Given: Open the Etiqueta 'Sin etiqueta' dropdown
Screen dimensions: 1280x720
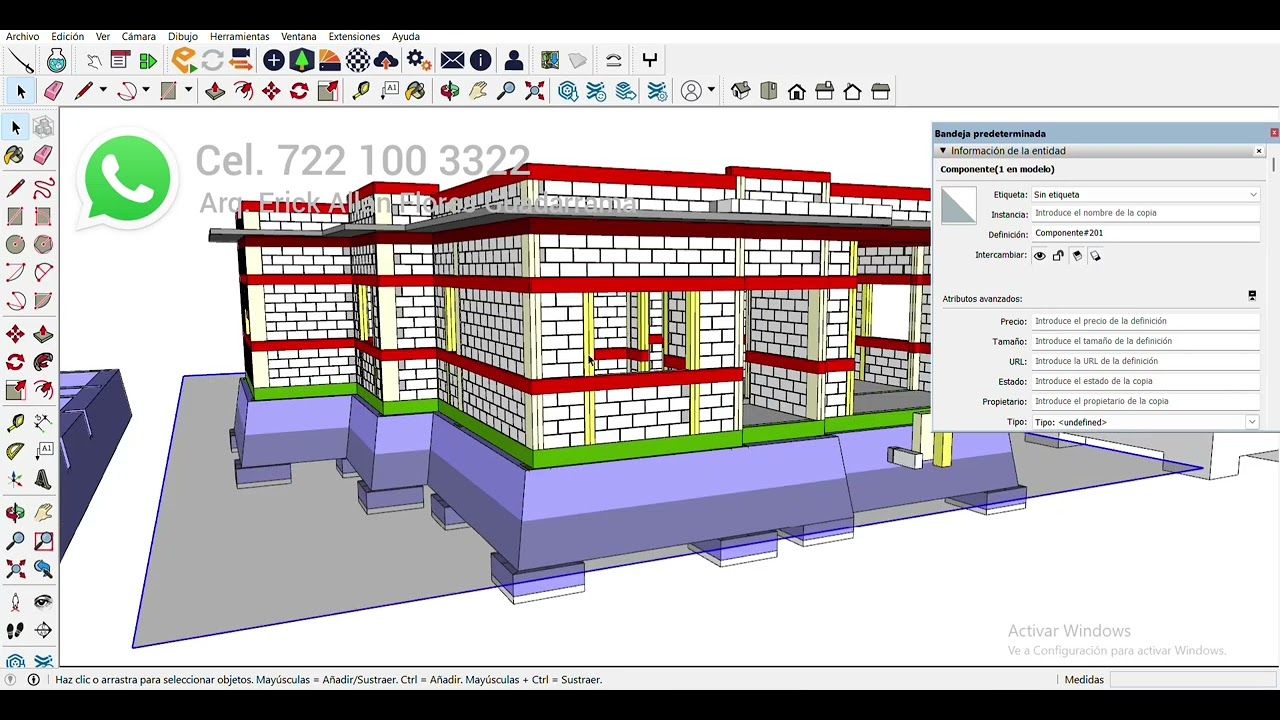Looking at the screenshot, I should click(x=1145, y=195).
